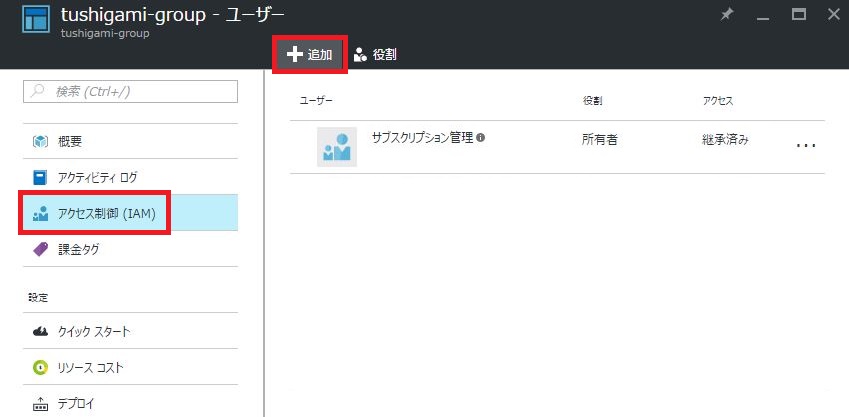Click the サブスクリプション管理 user avatar thumbnail
This screenshot has height=417, width=849.
337,147
